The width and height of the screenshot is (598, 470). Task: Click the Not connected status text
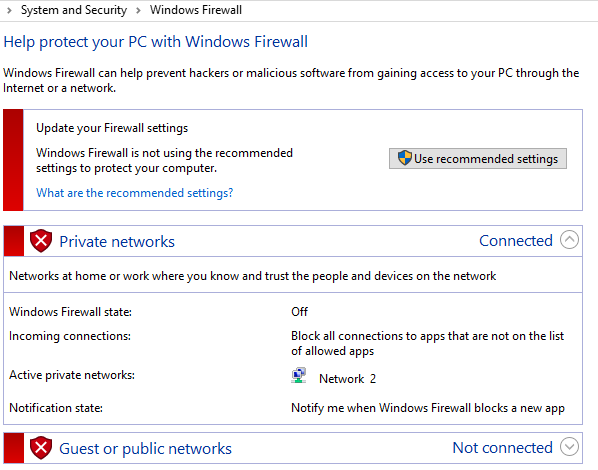click(x=502, y=447)
